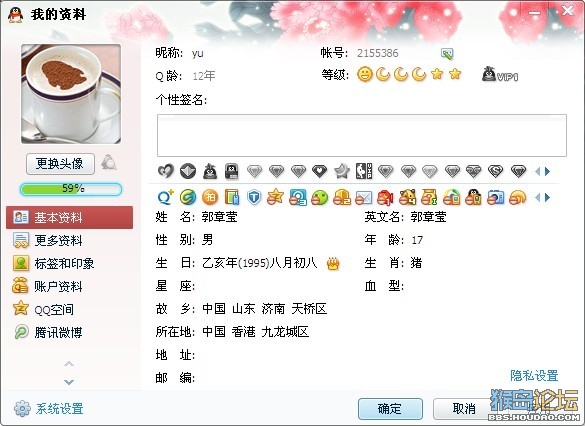Image resolution: width=585 pixels, height=426 pixels.
Task: Click the edit account icon beside 2155386
Action: (447, 54)
